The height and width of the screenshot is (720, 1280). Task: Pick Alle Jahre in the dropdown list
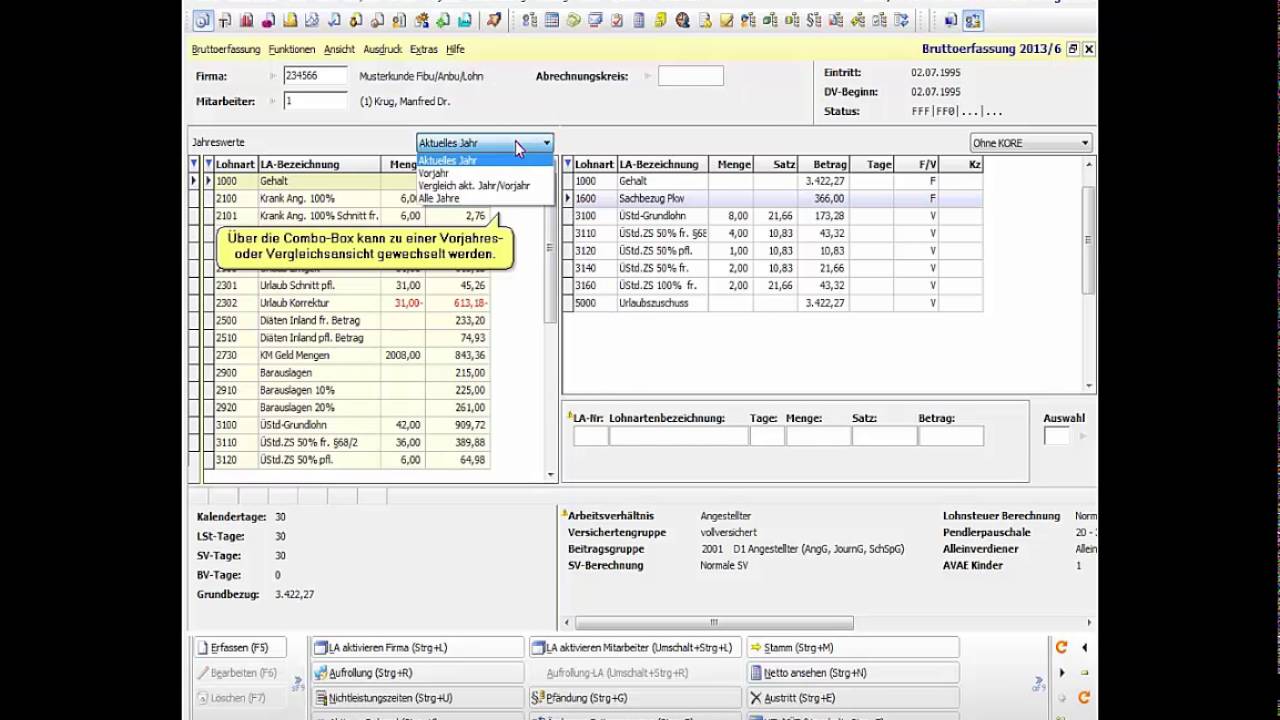(439, 198)
